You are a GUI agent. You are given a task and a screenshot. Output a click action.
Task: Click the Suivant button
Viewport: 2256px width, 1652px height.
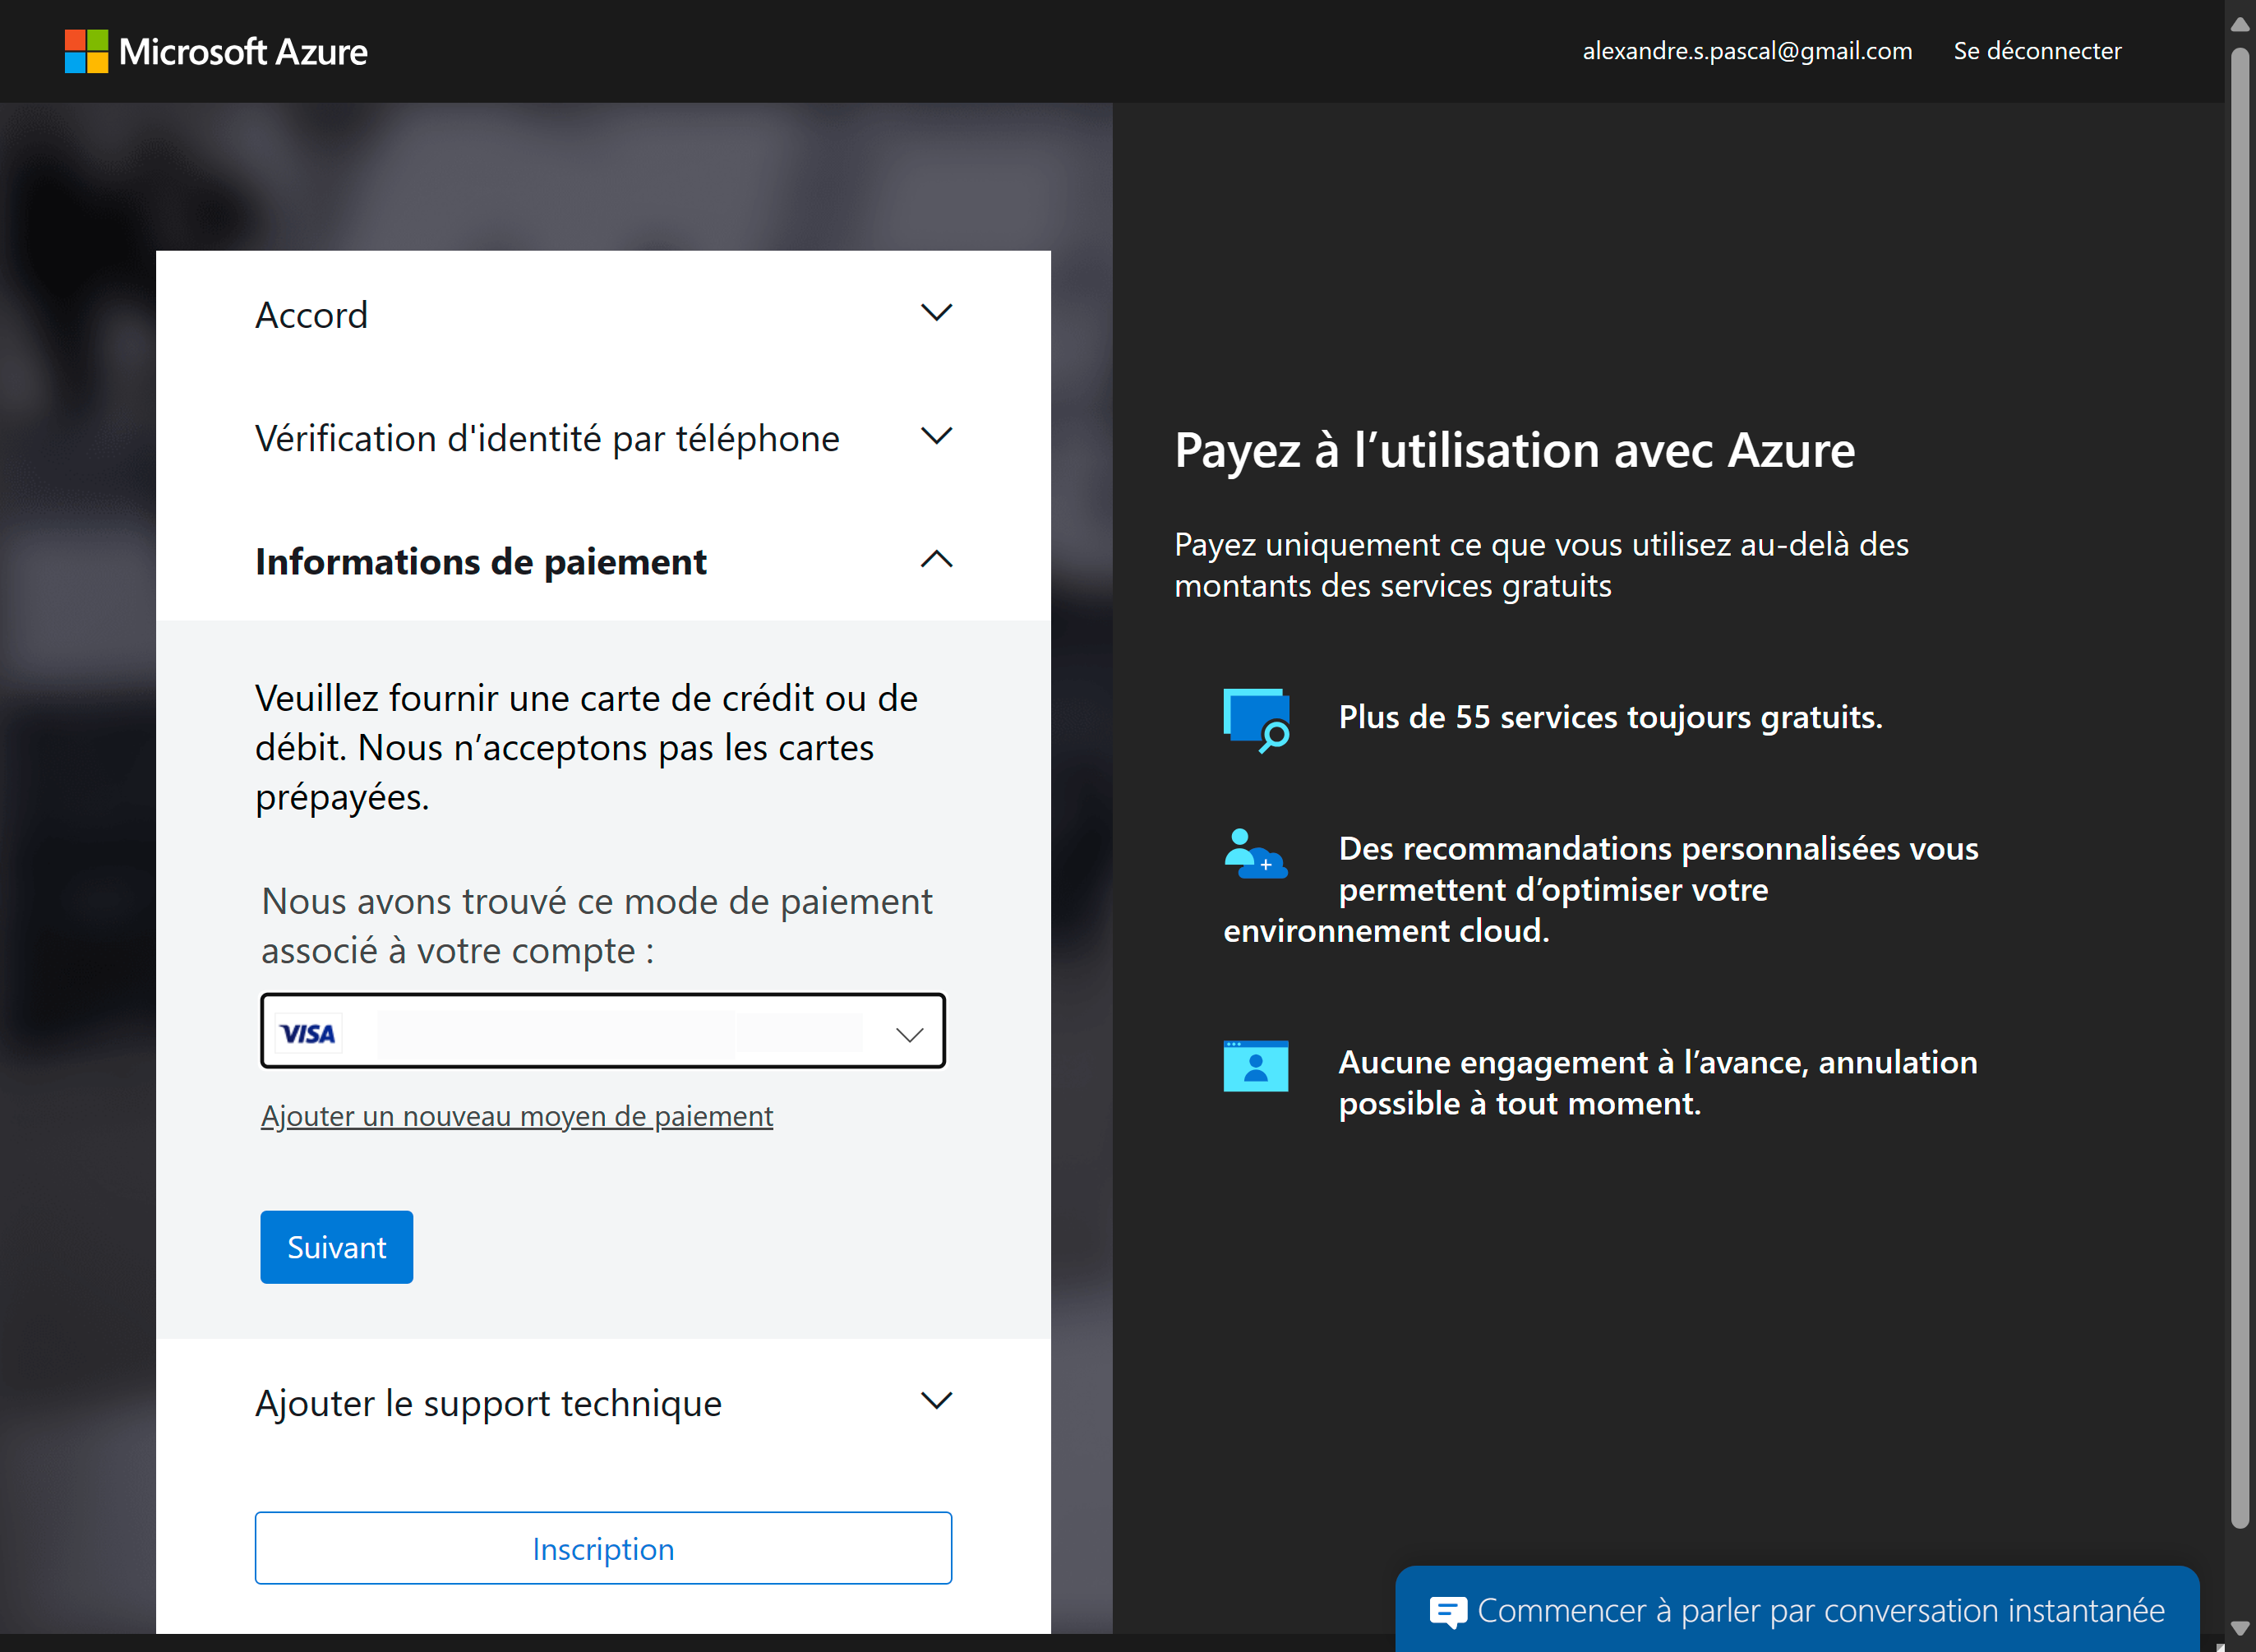coord(336,1247)
